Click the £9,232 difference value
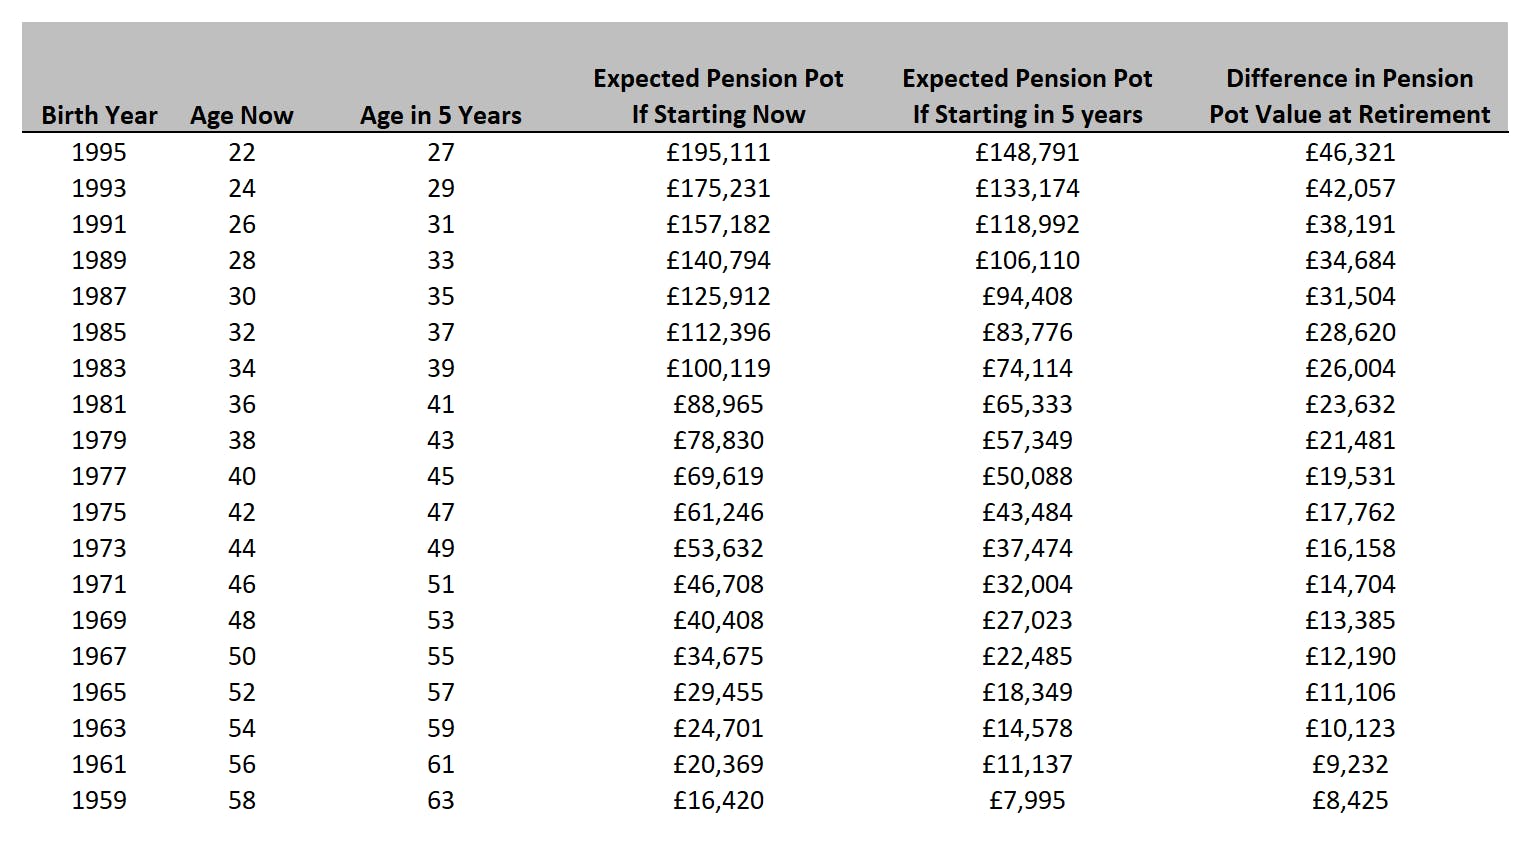This screenshot has height=843, width=1535. 1350,764
